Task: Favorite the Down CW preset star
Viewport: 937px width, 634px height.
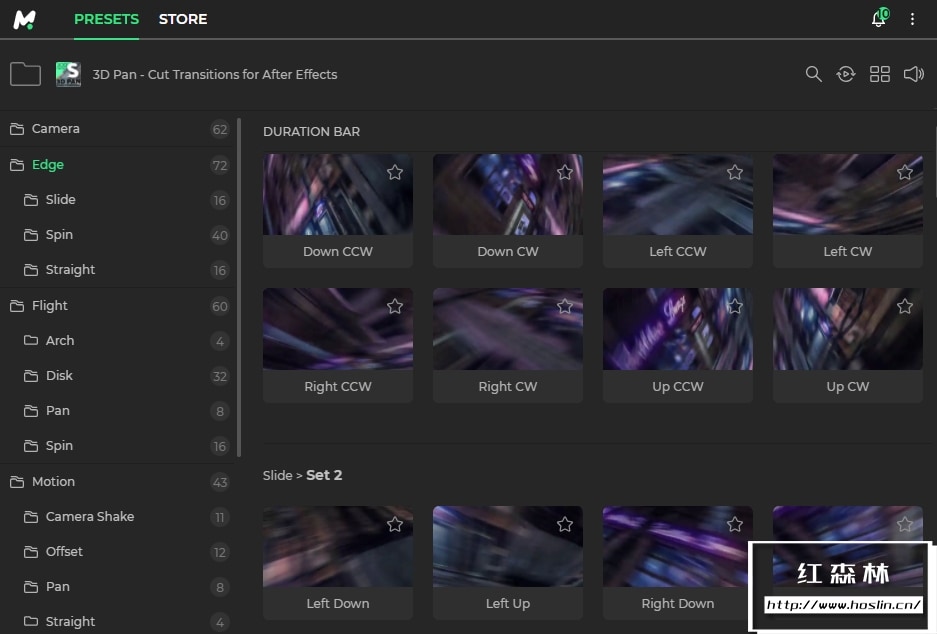Action: click(x=565, y=173)
